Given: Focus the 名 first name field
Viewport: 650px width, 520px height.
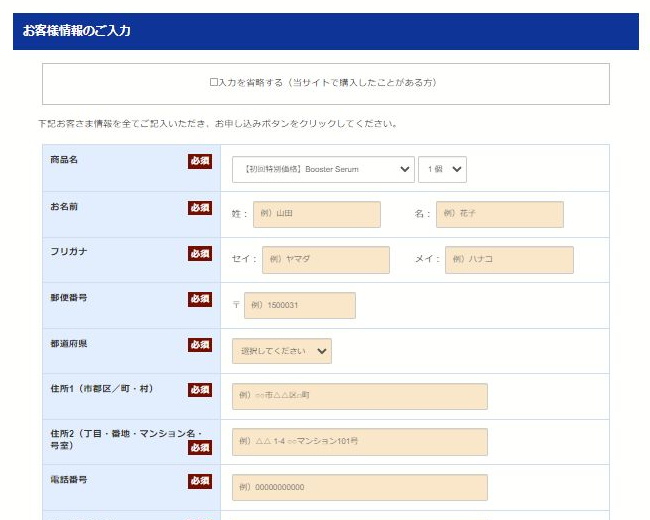Looking at the screenshot, I should tap(499, 214).
